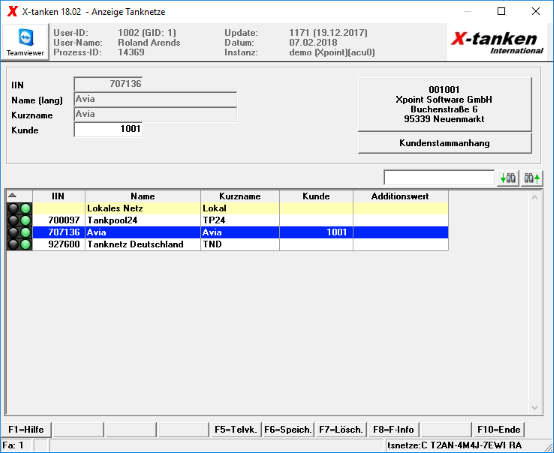Click the traffic light icon in the selected Avia row
The image size is (554, 453).
point(19,233)
